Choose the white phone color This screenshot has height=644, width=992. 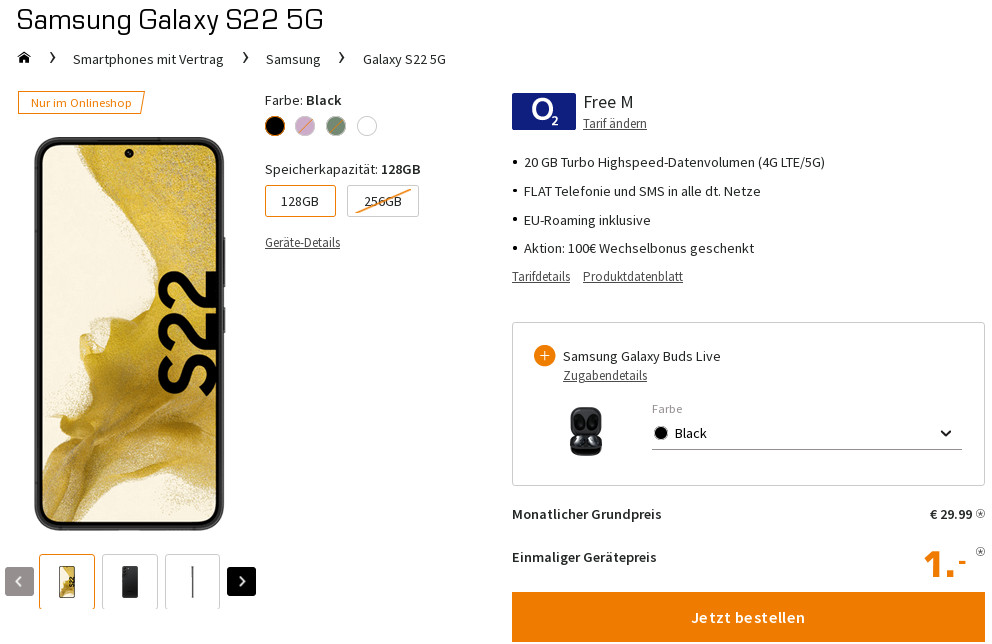click(x=367, y=126)
